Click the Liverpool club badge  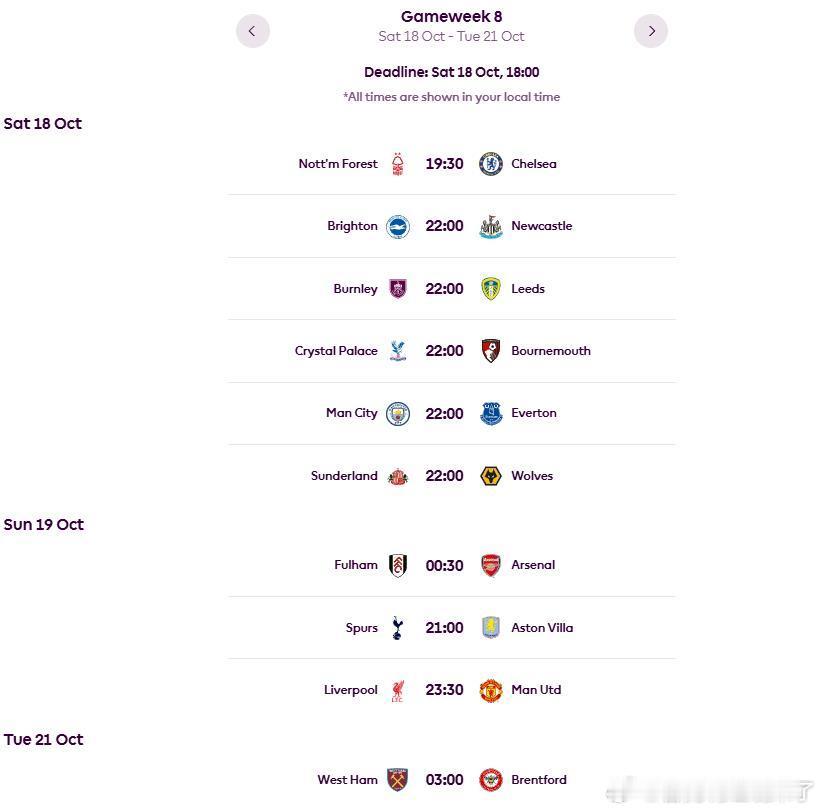[x=398, y=690]
